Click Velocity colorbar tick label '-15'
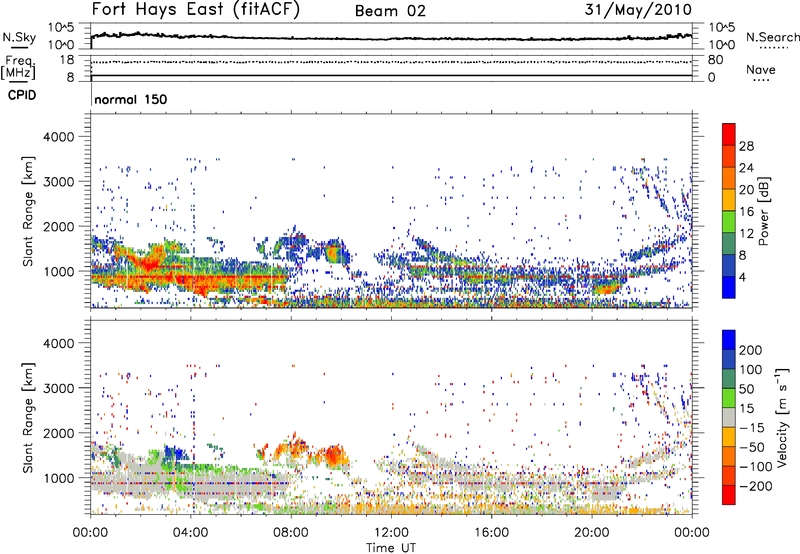Image resolution: width=800 pixels, height=554 pixels. pos(752,428)
